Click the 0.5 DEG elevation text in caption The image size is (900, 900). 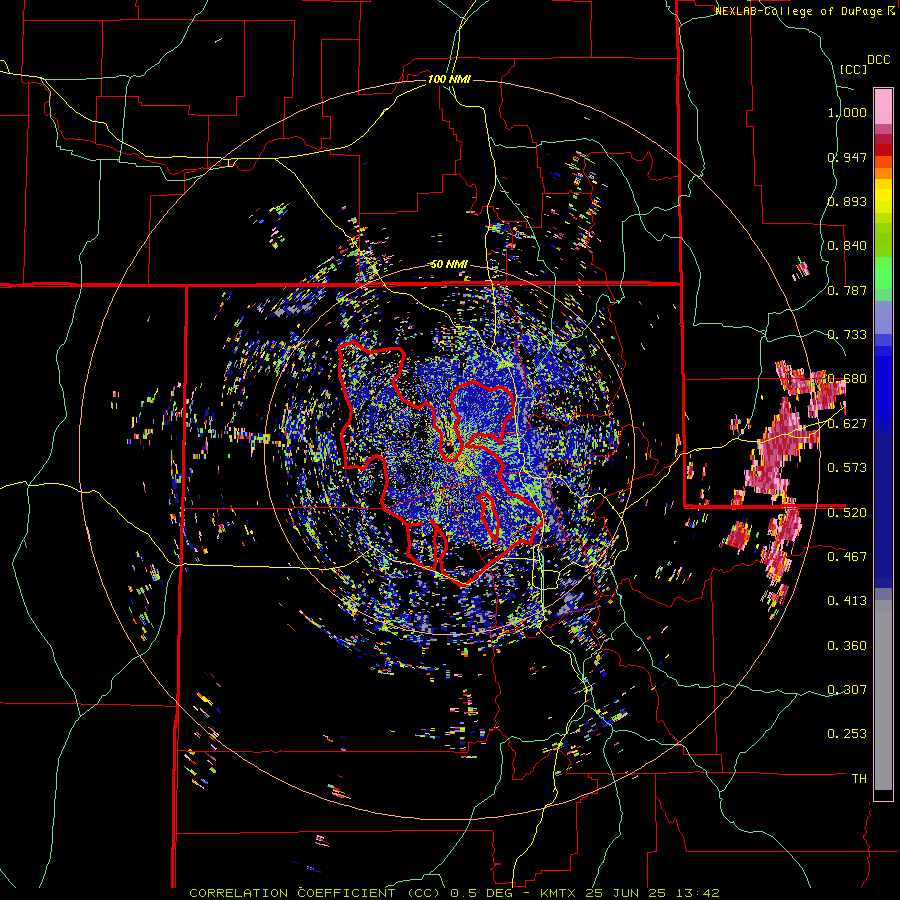[481, 893]
